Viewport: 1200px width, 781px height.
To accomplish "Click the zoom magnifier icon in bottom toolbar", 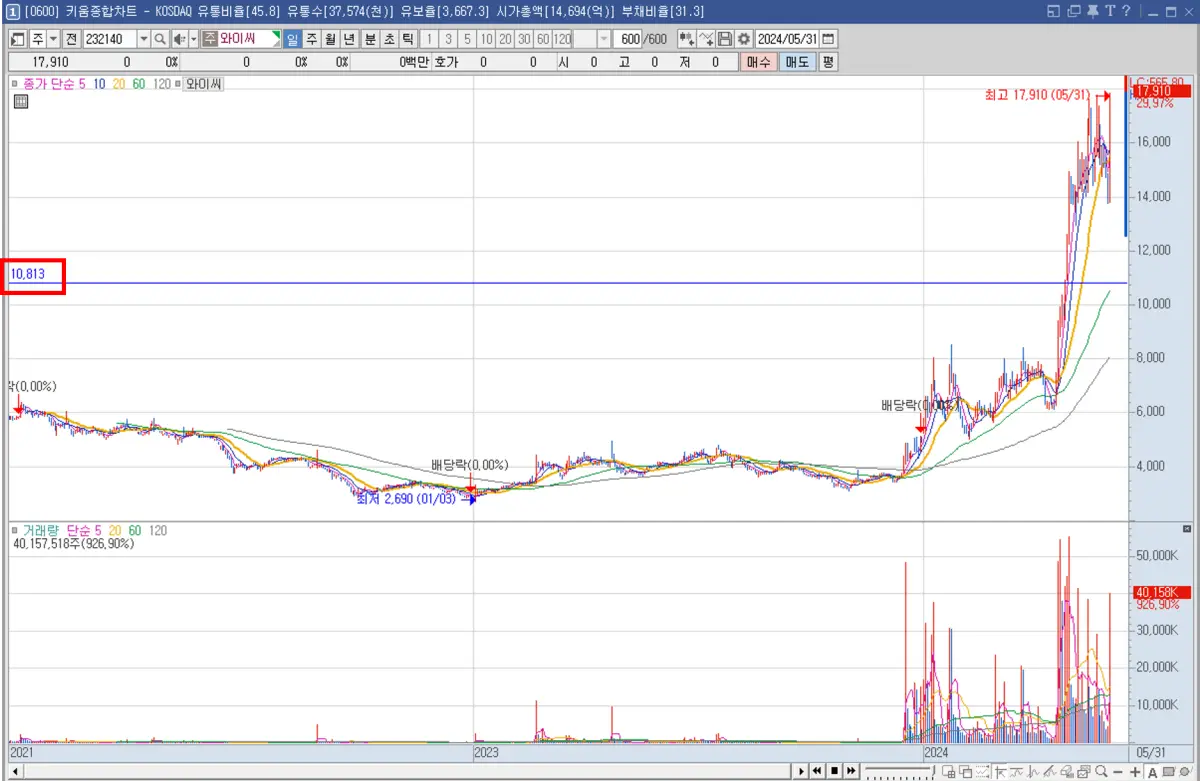I will 1100,771.
